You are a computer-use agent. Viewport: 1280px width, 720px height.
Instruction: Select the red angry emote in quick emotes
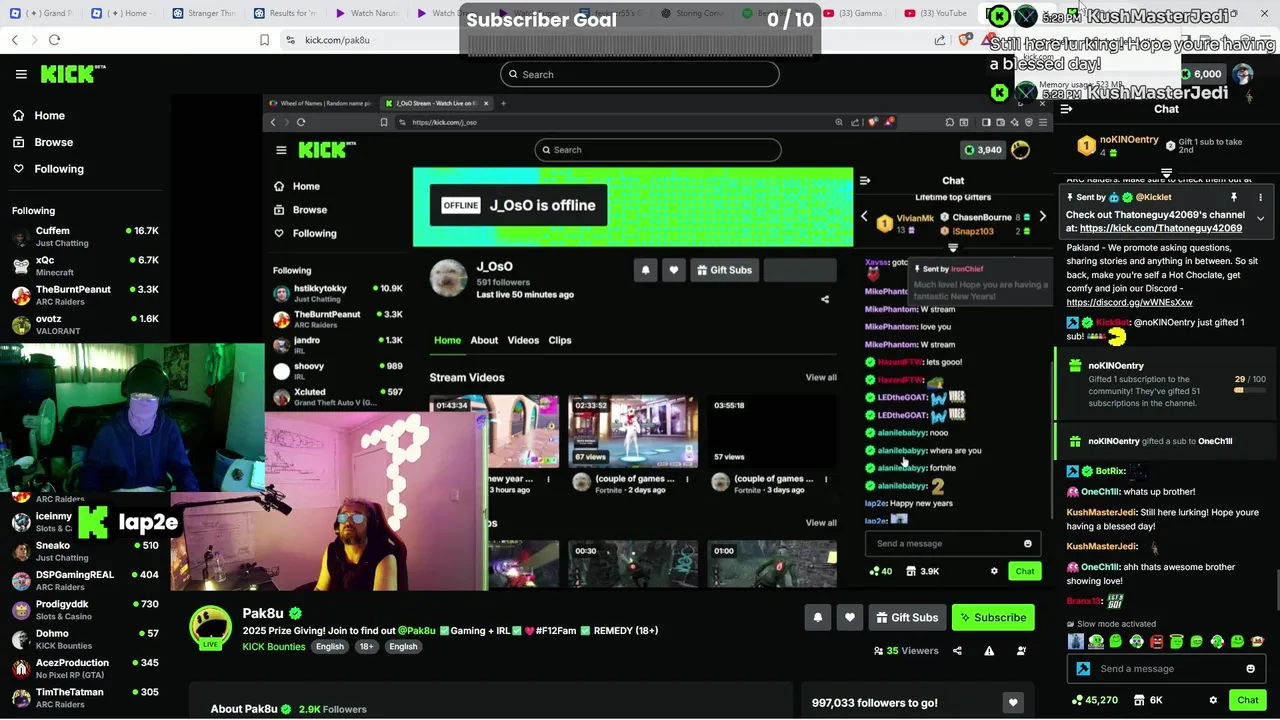[x=1156, y=642]
